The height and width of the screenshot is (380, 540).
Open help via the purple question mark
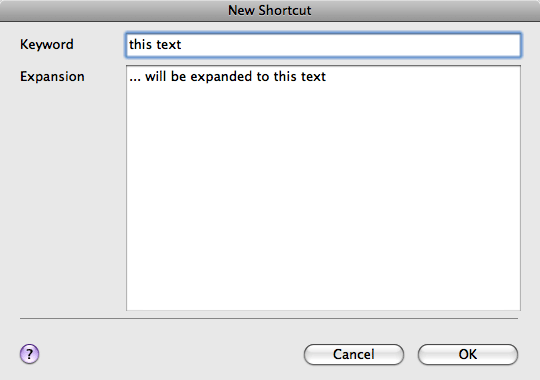tap(29, 354)
